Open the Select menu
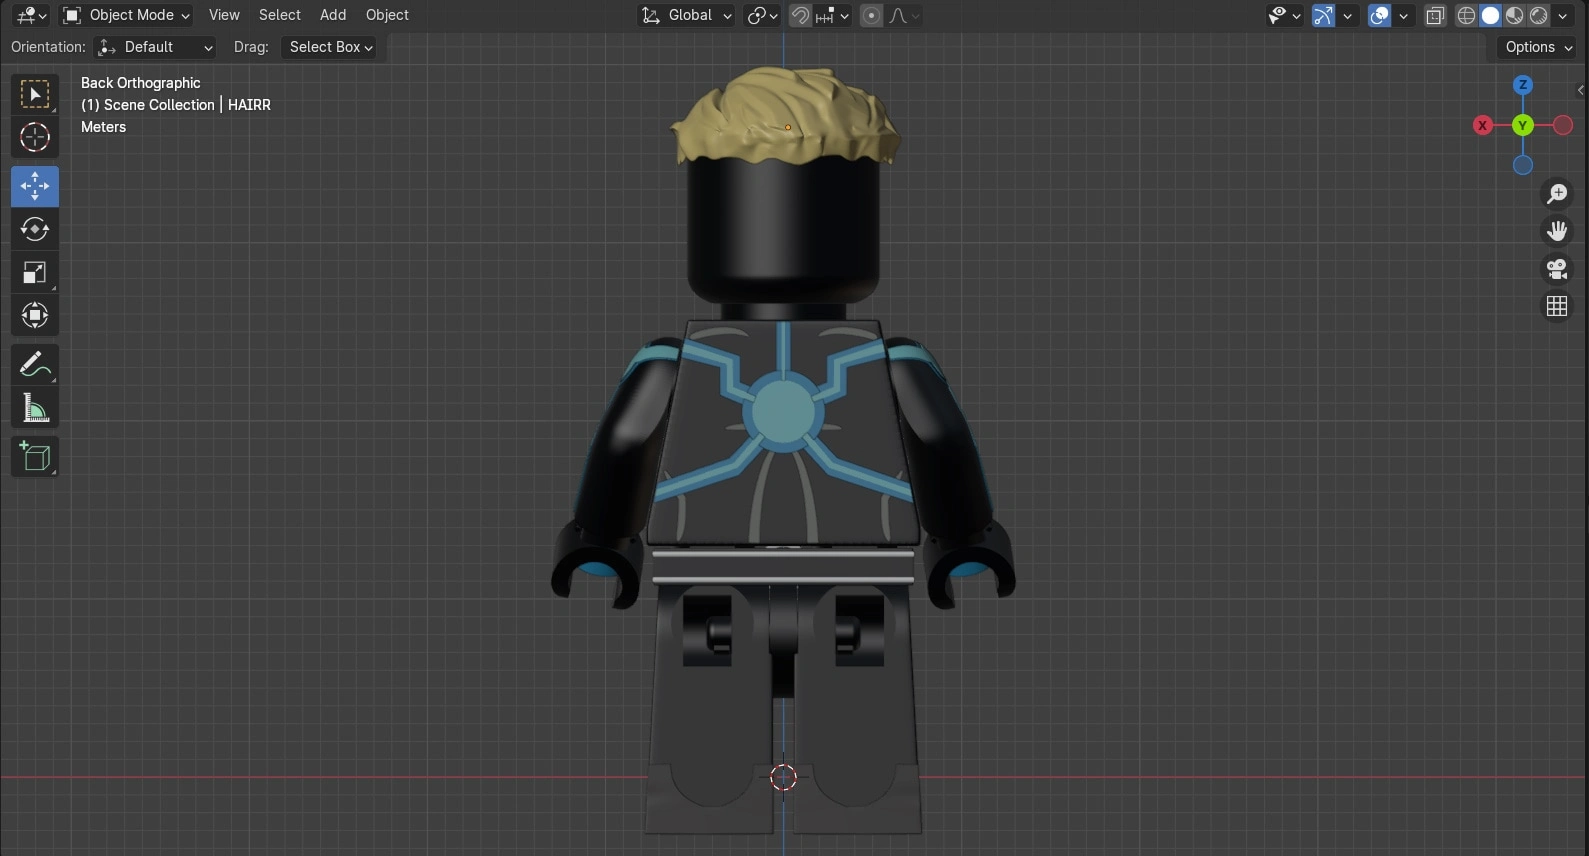The width and height of the screenshot is (1589, 856). 280,15
